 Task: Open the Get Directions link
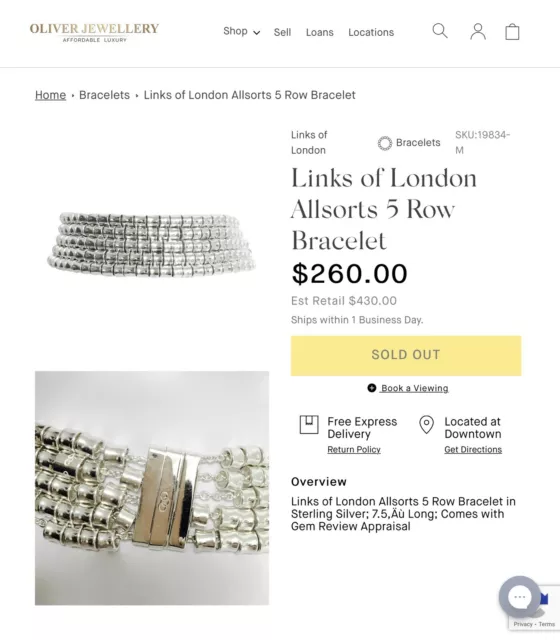pyautogui.click(x=473, y=449)
